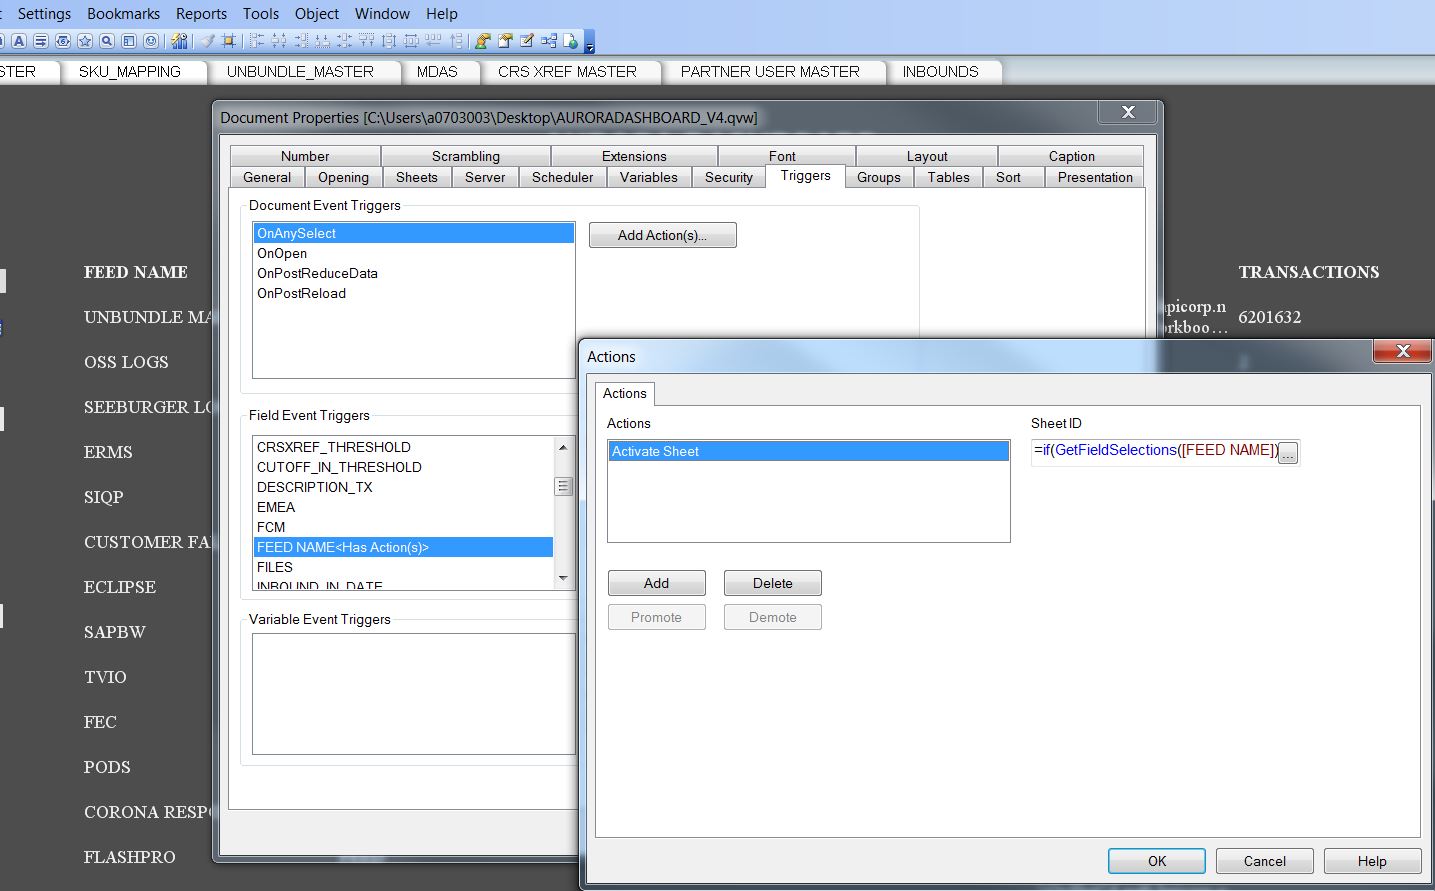Viewport: 1435px width, 891px height.
Task: Toggle the Design Grid toolbar icon
Action: (x=229, y=41)
